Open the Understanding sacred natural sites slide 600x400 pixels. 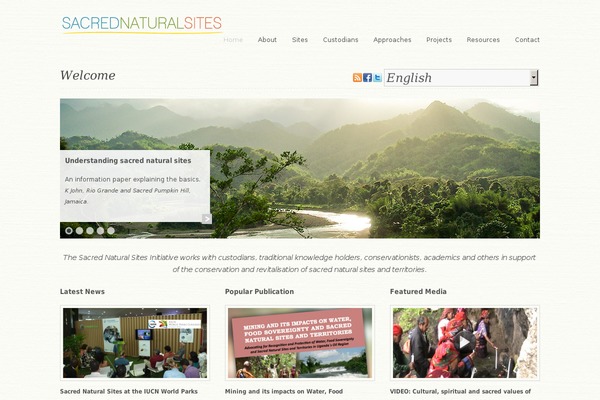tap(128, 160)
